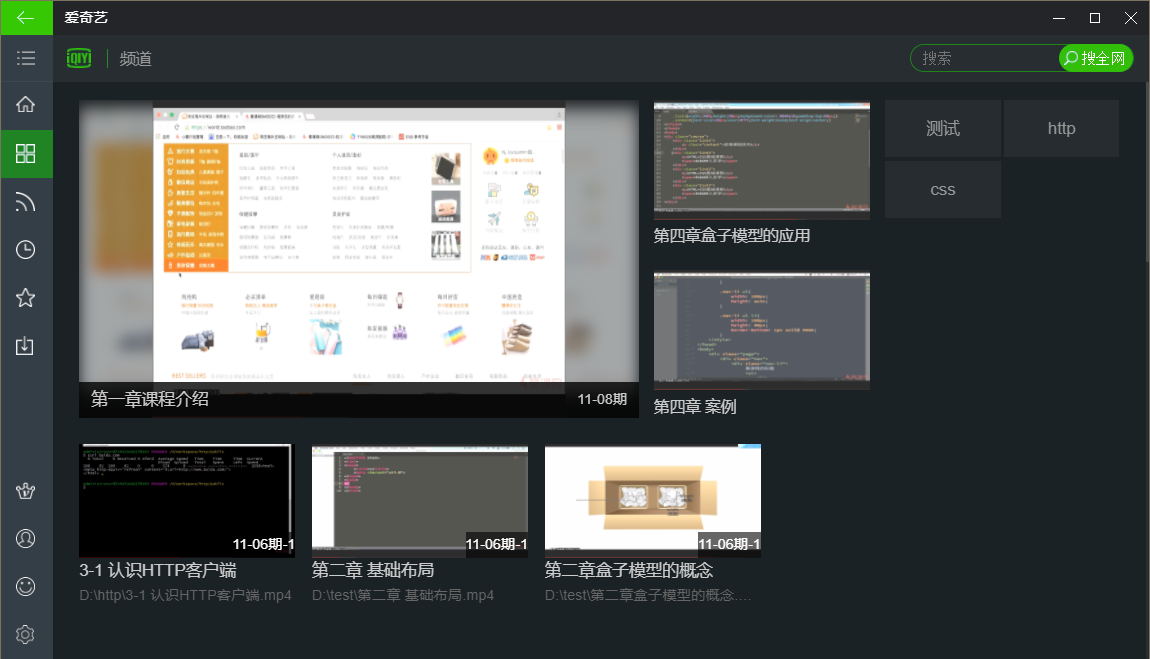The width and height of the screenshot is (1150, 659).
Task: Select the http tag tile
Action: pos(1061,128)
